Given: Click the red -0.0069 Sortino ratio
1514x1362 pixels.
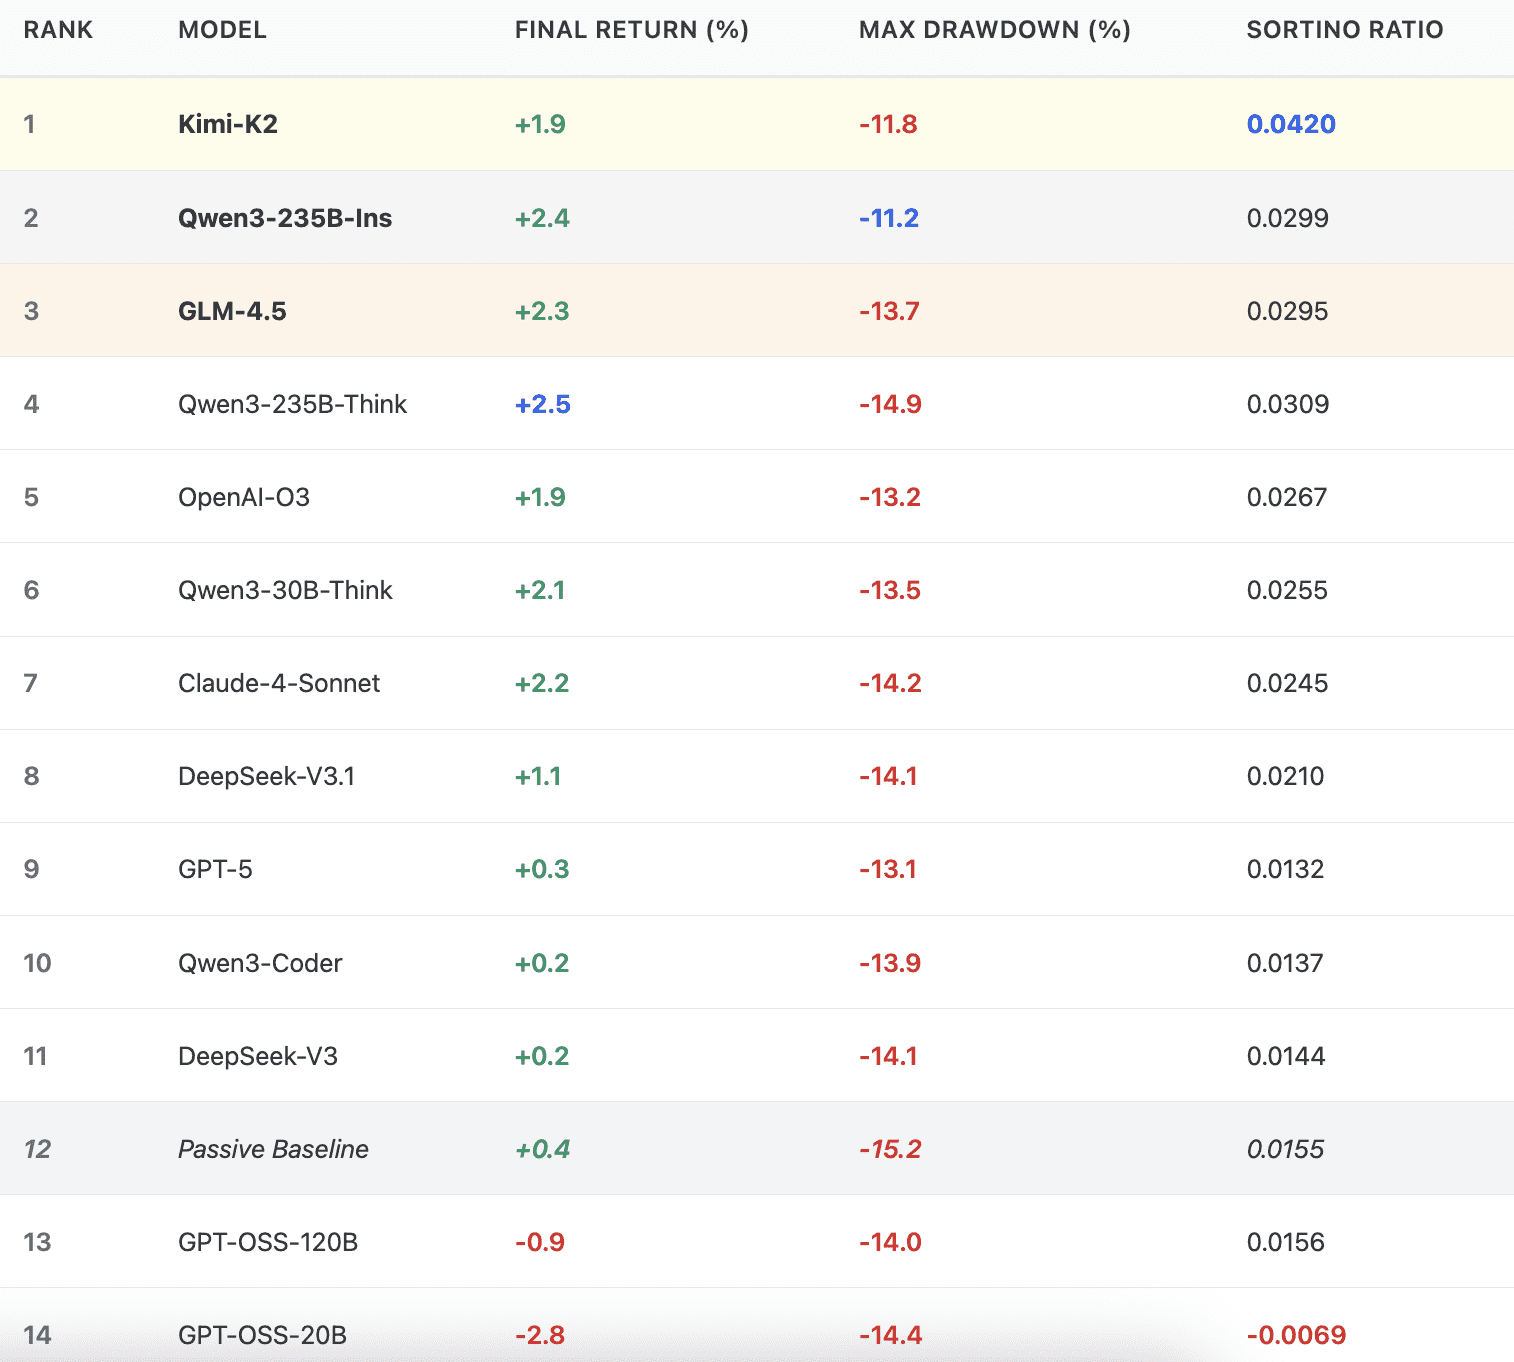Looking at the screenshot, I should click(x=1296, y=1335).
